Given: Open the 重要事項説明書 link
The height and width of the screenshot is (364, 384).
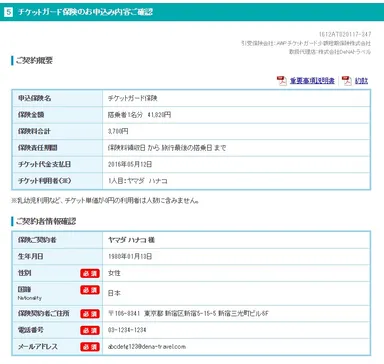Looking at the screenshot, I should (312, 81).
